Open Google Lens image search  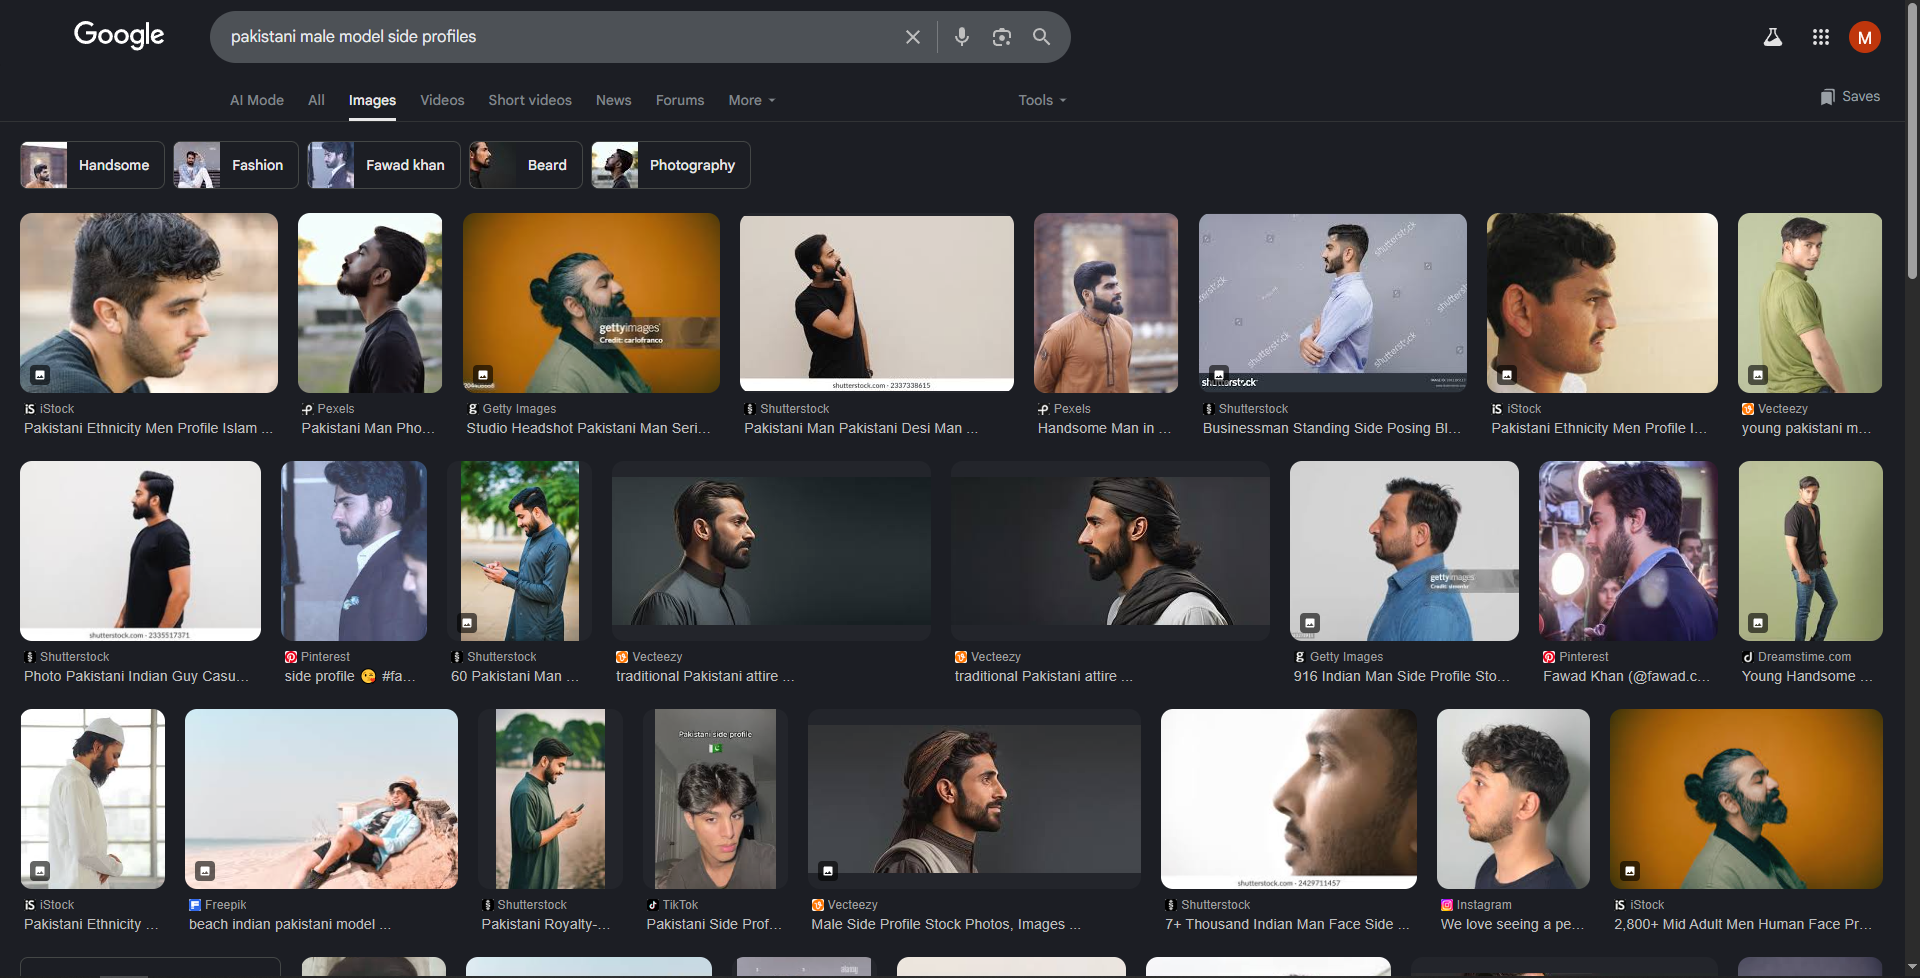(x=1001, y=37)
